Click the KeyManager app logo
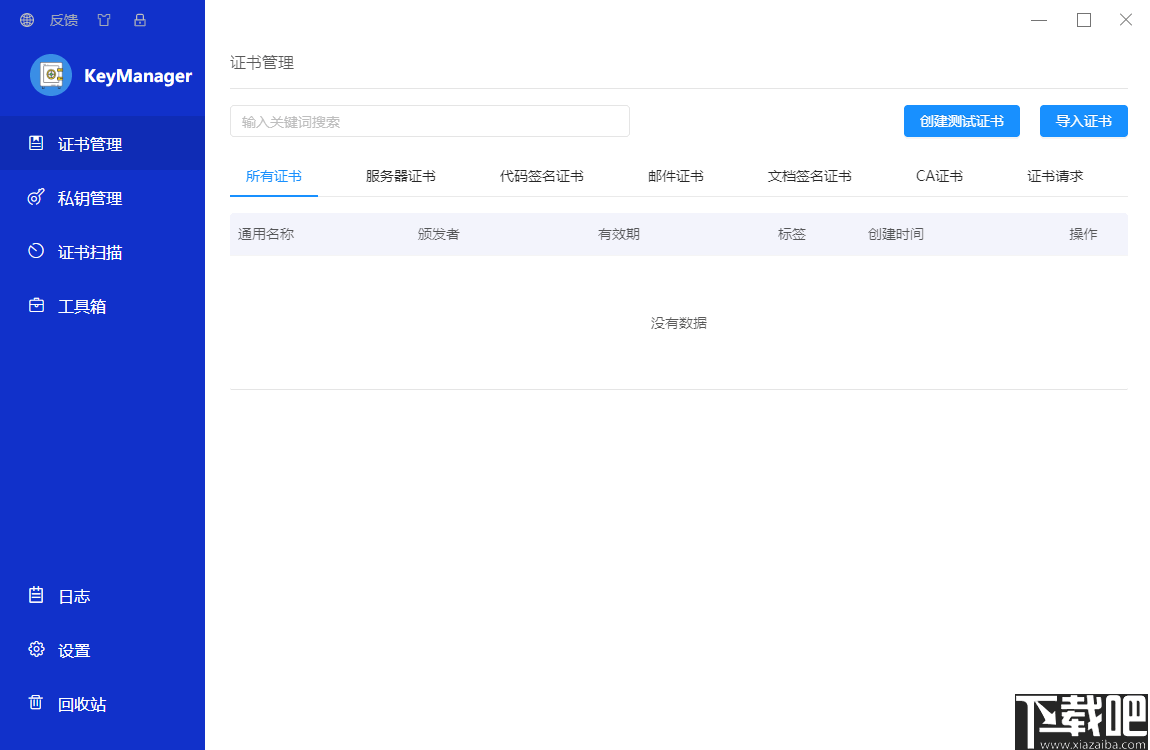The width and height of the screenshot is (1150, 750). tap(51, 75)
